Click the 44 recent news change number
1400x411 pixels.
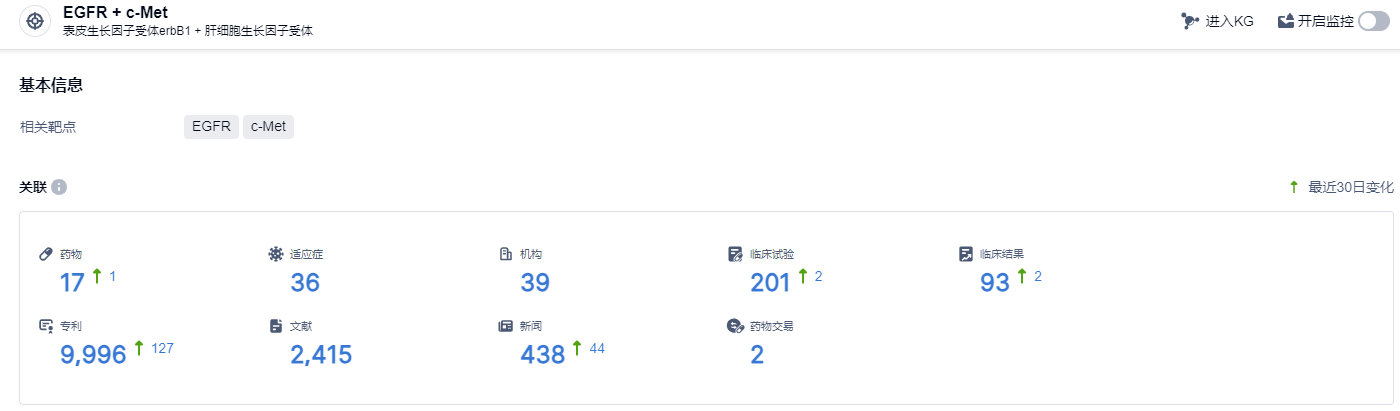pos(597,348)
